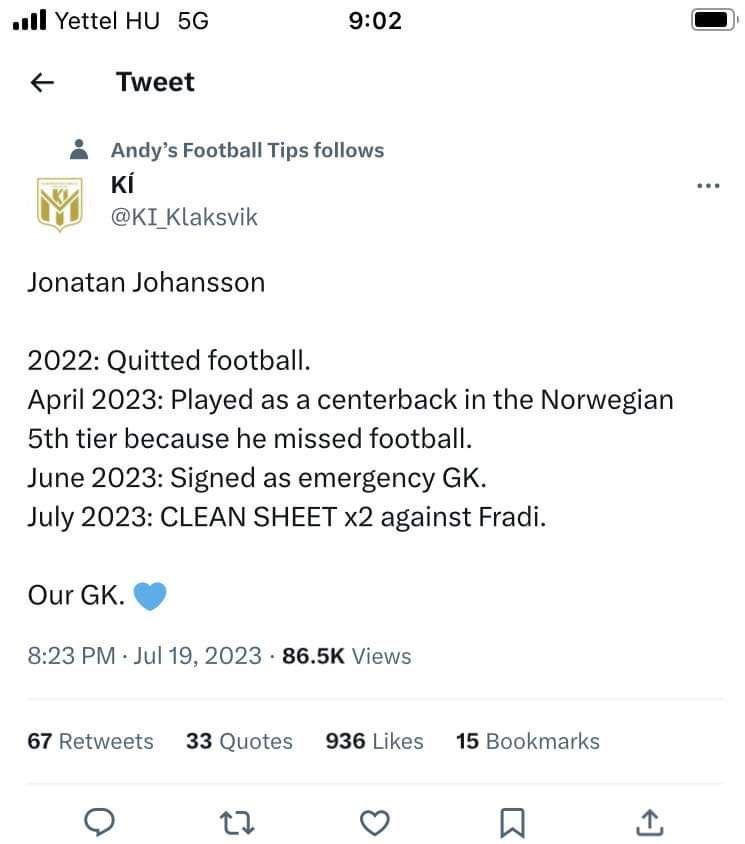Screen dimensions: 745x844
Task: Open the @KI_Klaksvik handle profile
Action: click(184, 217)
